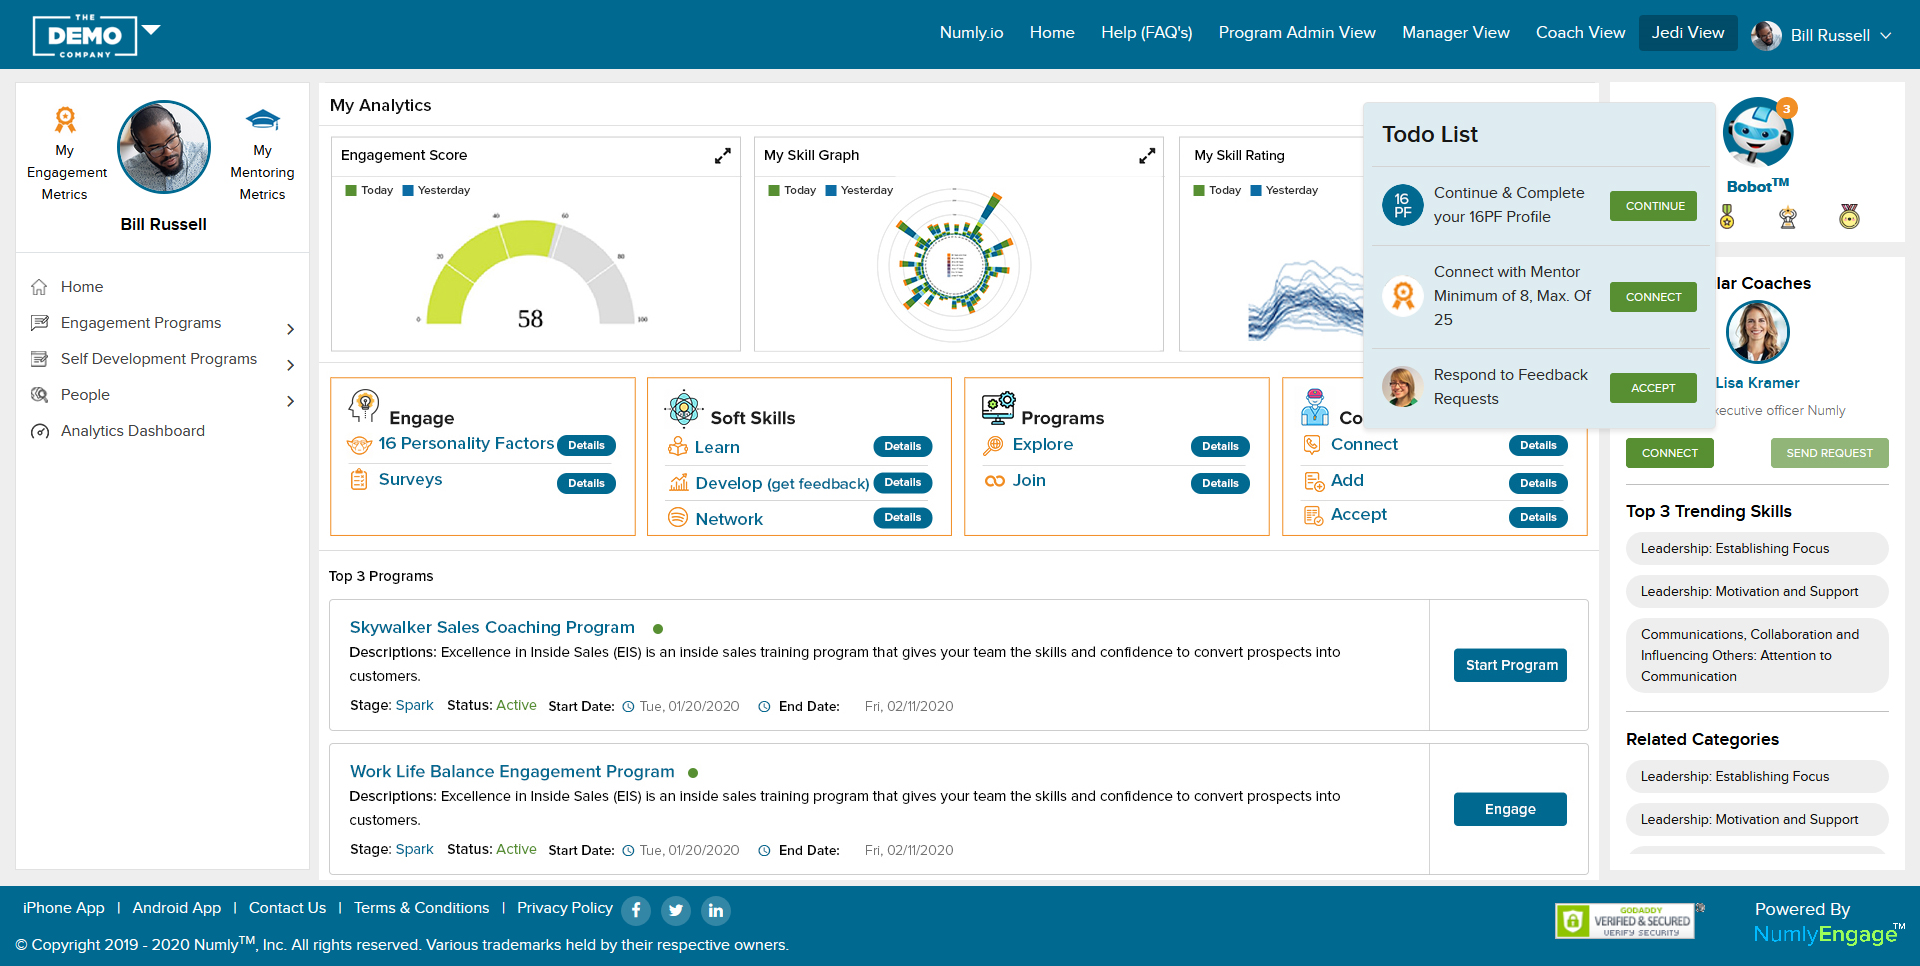
Task: Toggle the Yesterday legend in My Skill Graph
Action: pos(858,190)
